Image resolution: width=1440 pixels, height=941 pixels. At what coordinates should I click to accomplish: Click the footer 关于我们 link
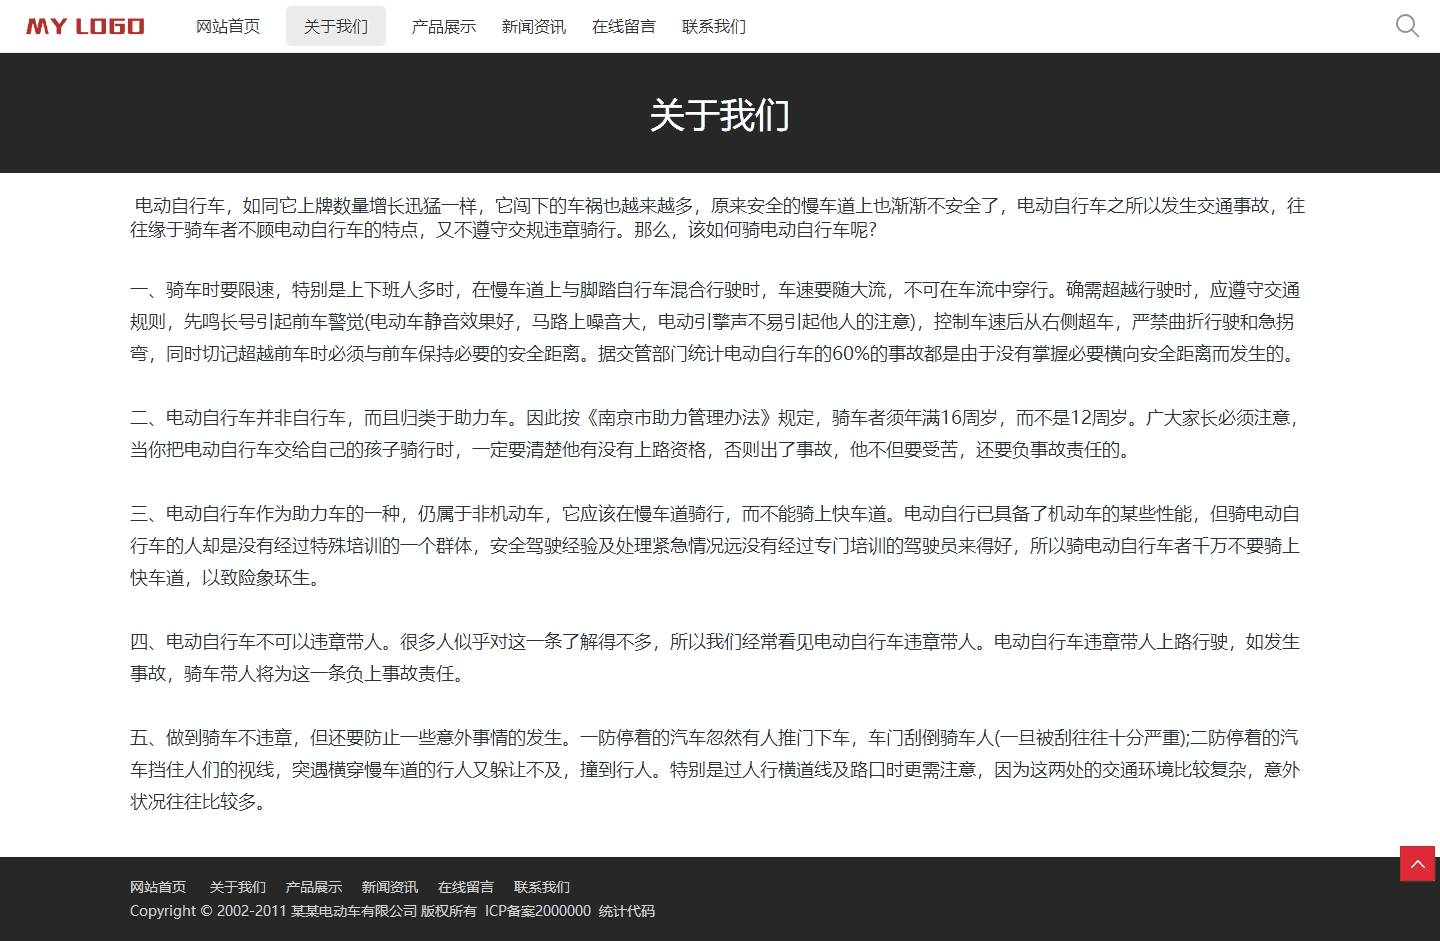click(x=238, y=887)
